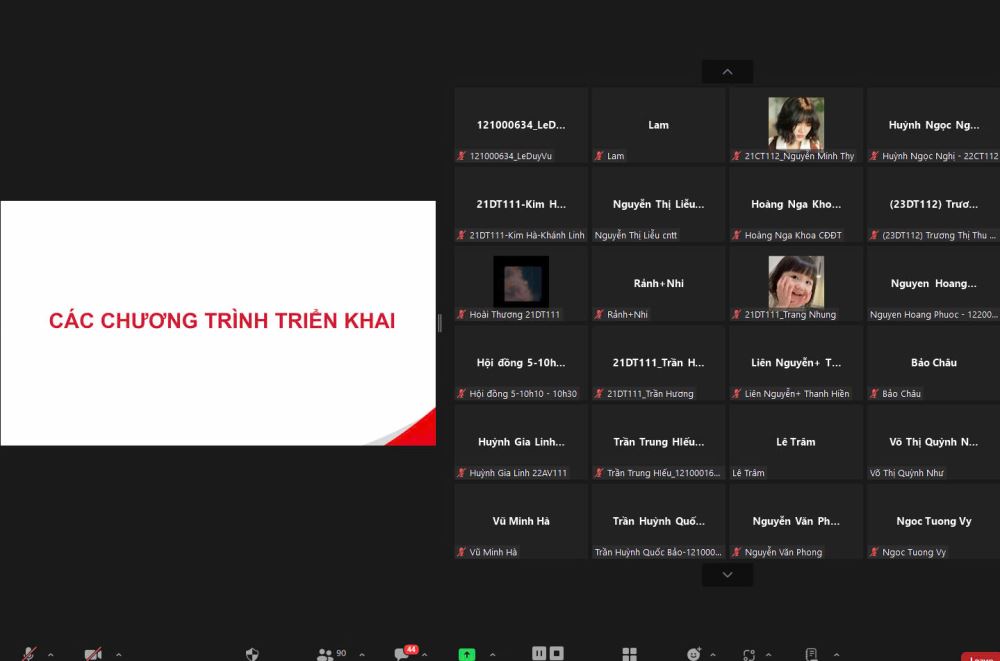Click the green Share Screen icon
This screenshot has width=1000, height=661.
467,654
